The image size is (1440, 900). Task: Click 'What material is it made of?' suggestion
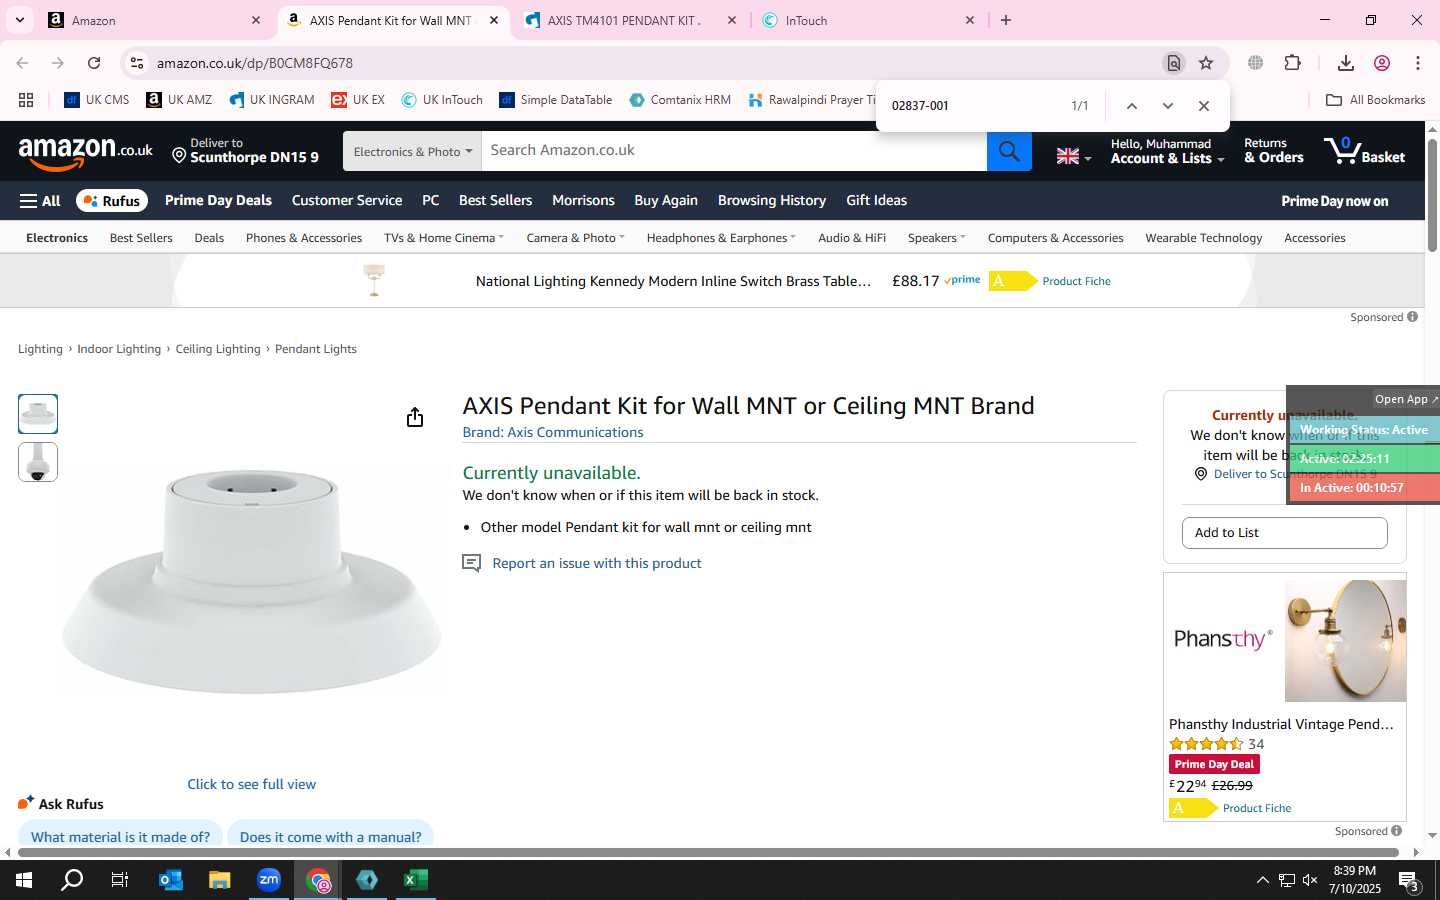pyautogui.click(x=120, y=836)
